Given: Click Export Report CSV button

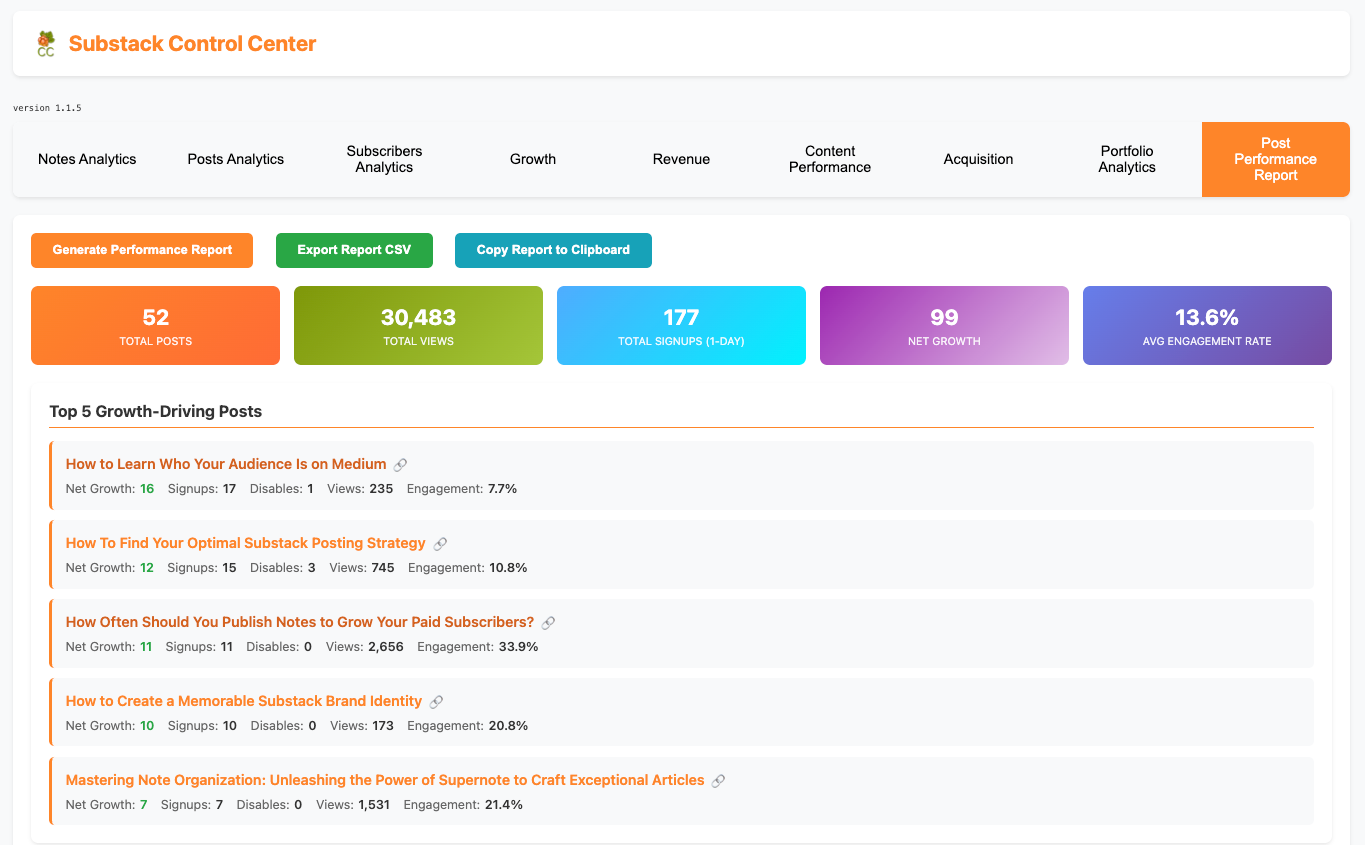Looking at the screenshot, I should click(354, 250).
